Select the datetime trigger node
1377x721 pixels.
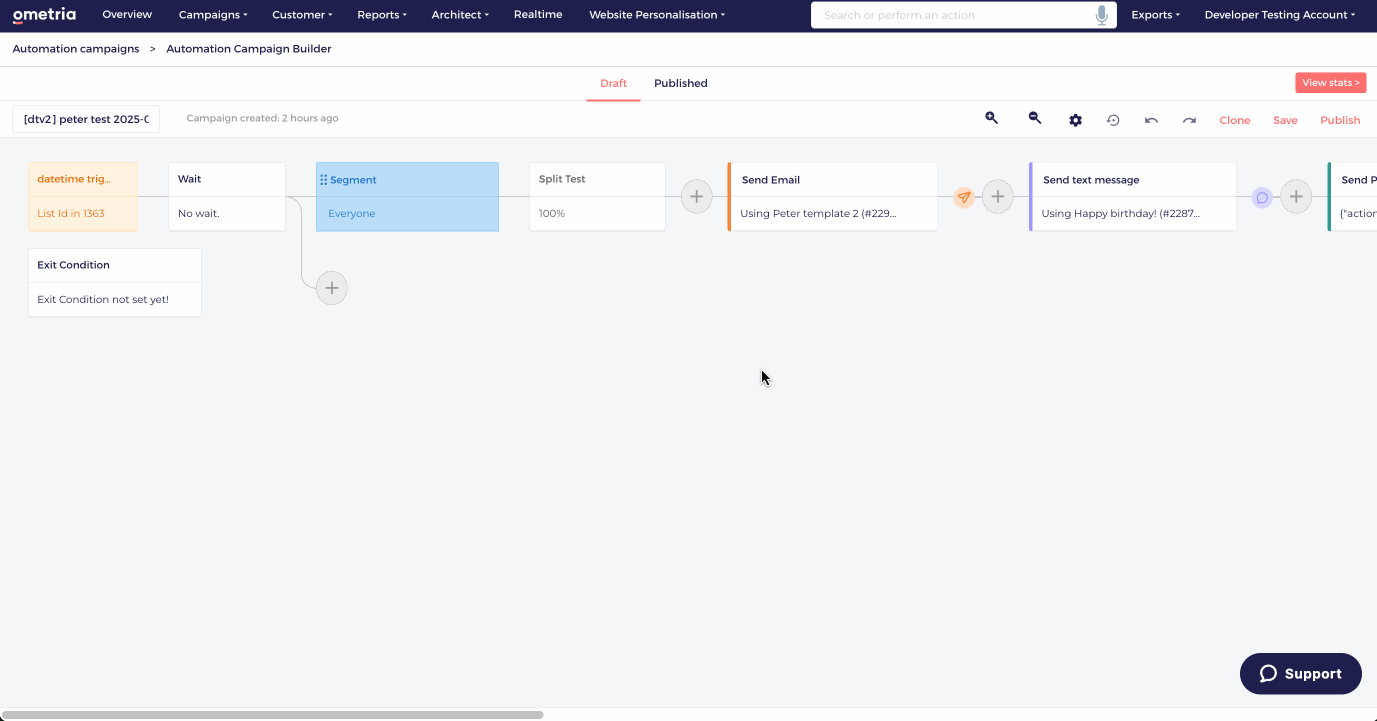pyautogui.click(x=83, y=197)
